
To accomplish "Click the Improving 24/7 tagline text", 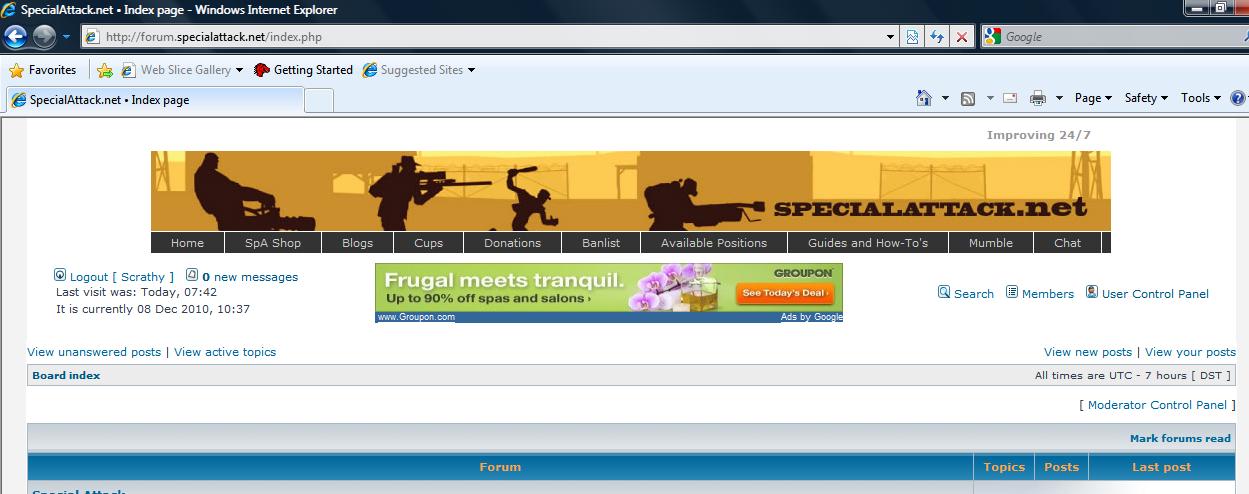I will [x=1039, y=135].
